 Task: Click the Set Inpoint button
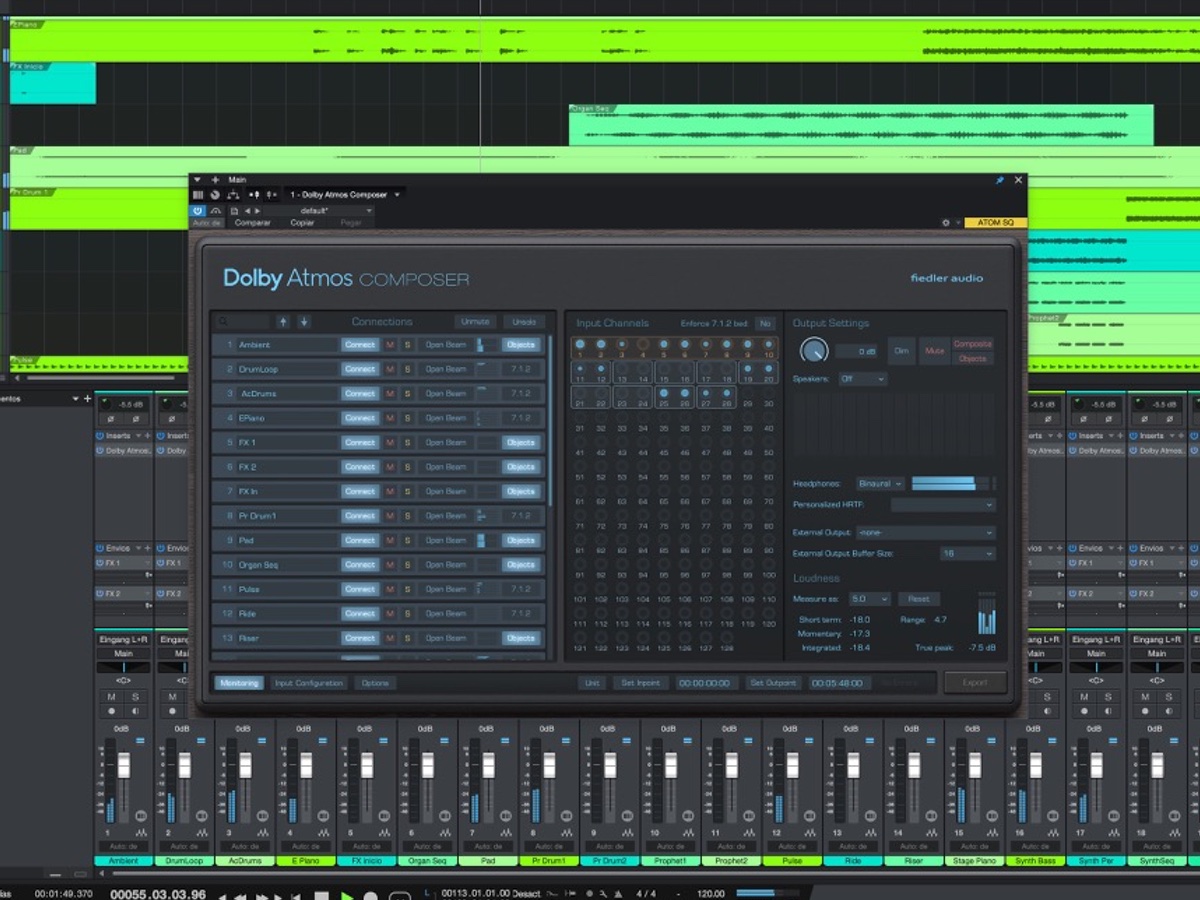click(x=641, y=683)
